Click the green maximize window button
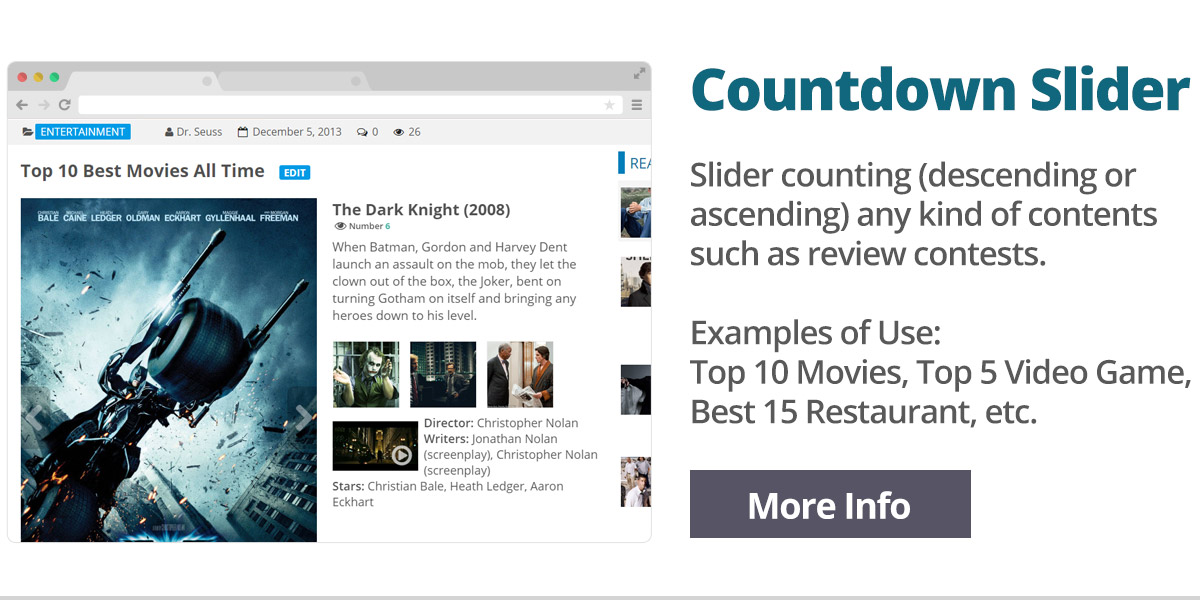The width and height of the screenshot is (1200, 600). pos(54,77)
